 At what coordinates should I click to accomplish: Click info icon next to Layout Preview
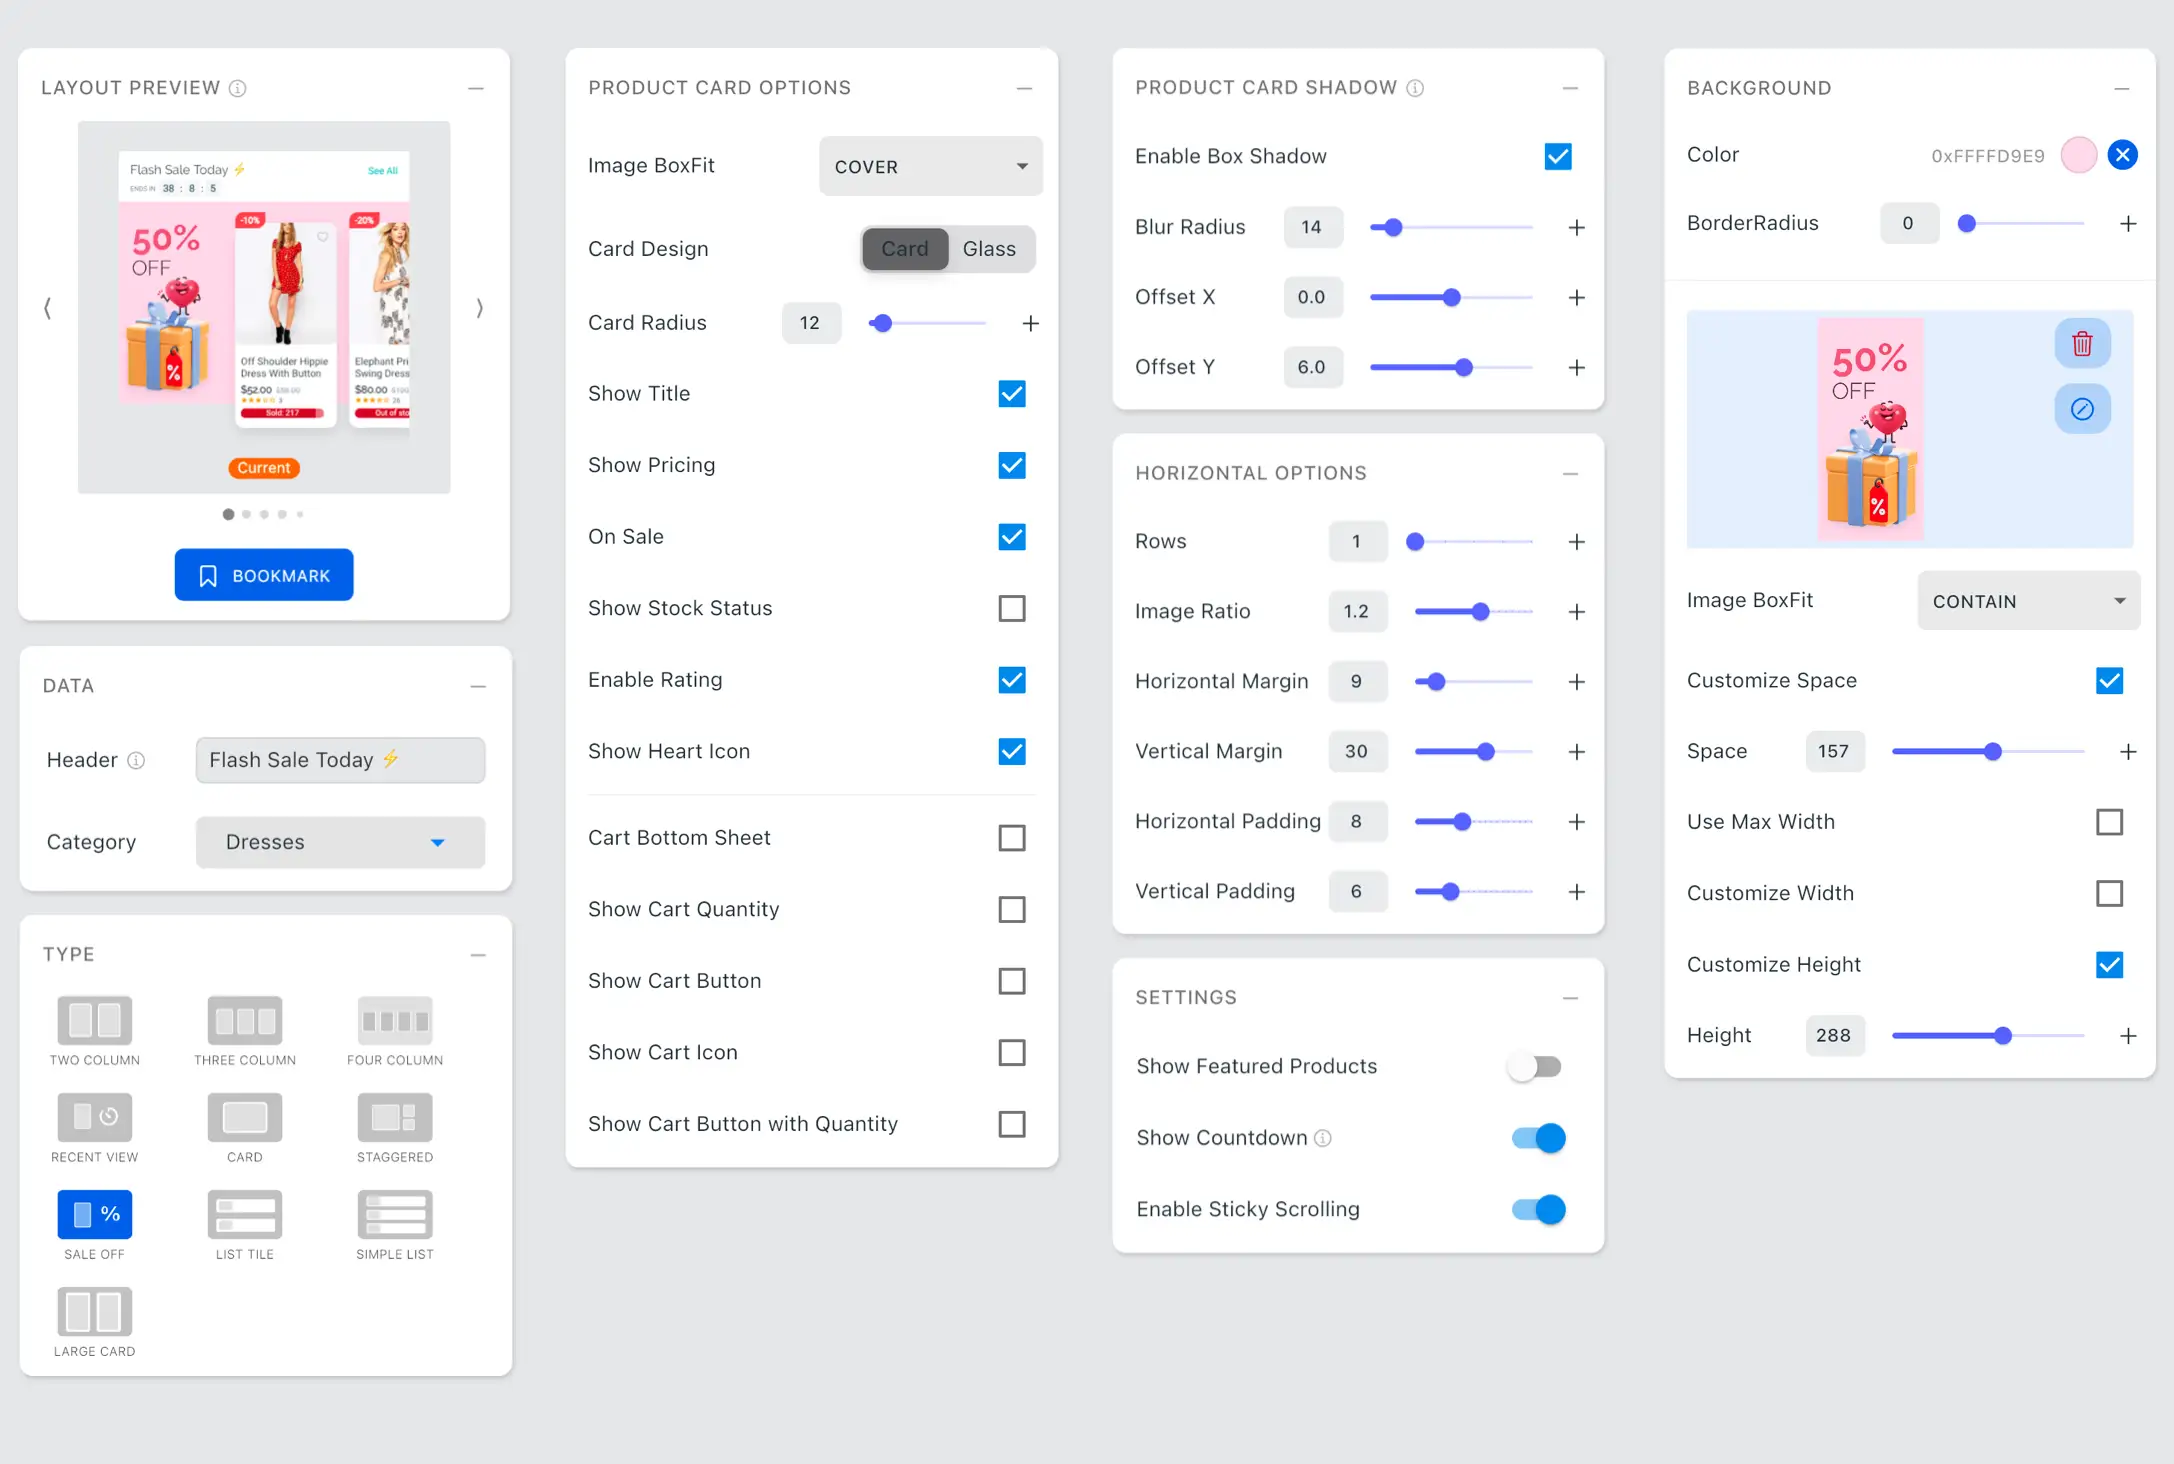(x=238, y=88)
